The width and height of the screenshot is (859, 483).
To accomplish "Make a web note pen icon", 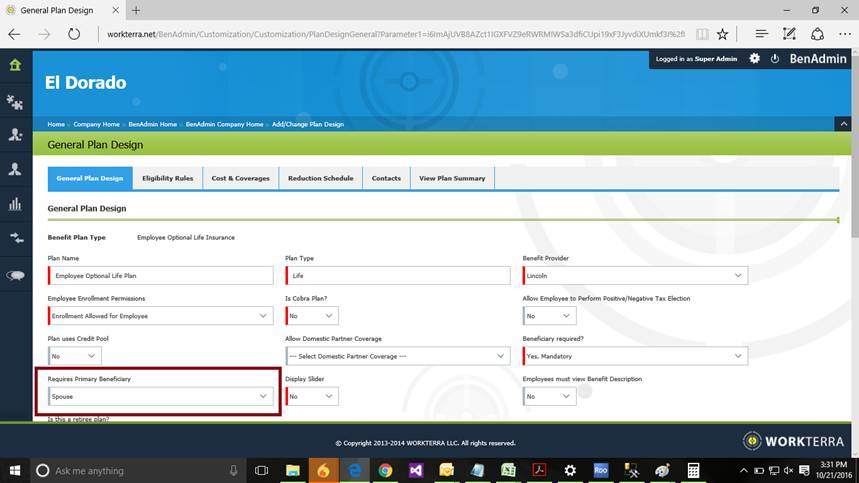I will pos(789,34).
